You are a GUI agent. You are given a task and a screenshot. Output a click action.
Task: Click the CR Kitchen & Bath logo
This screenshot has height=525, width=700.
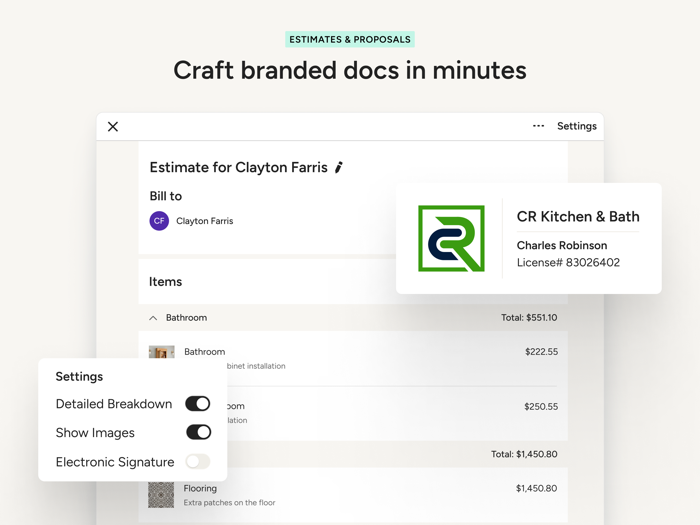pos(451,238)
